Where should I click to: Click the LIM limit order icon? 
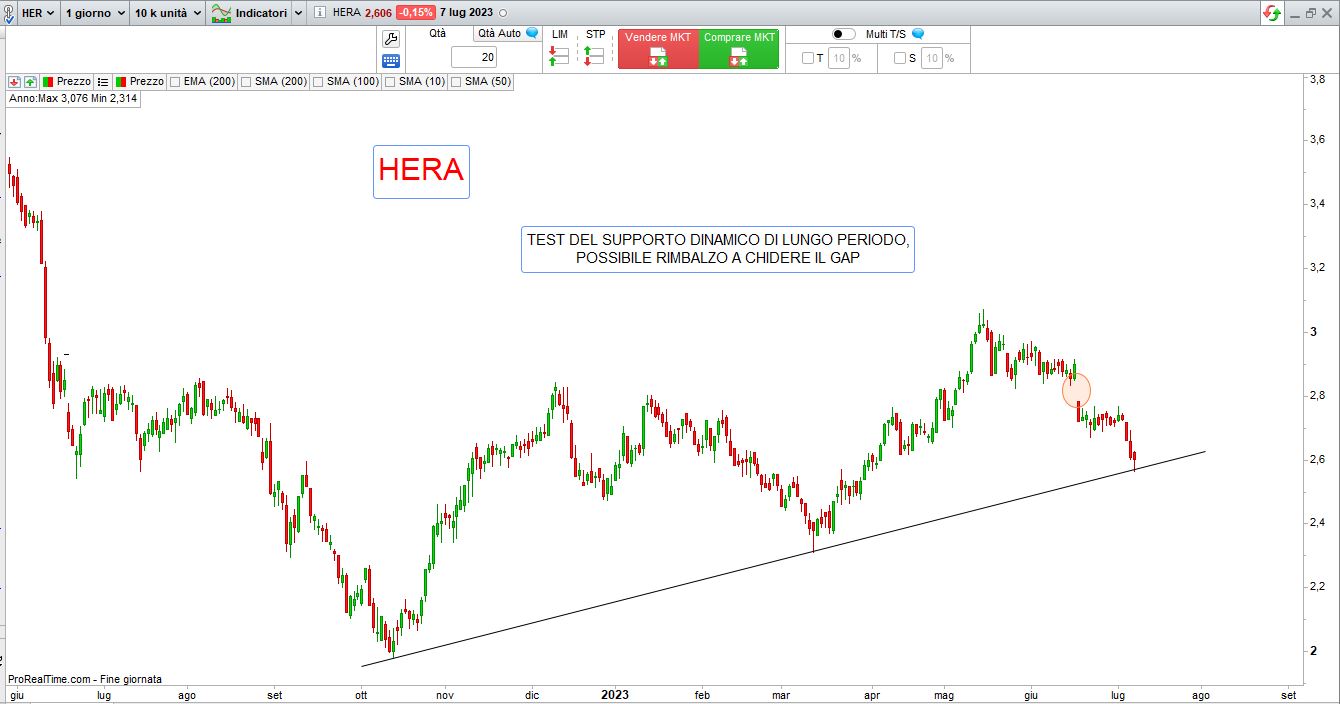[559, 56]
